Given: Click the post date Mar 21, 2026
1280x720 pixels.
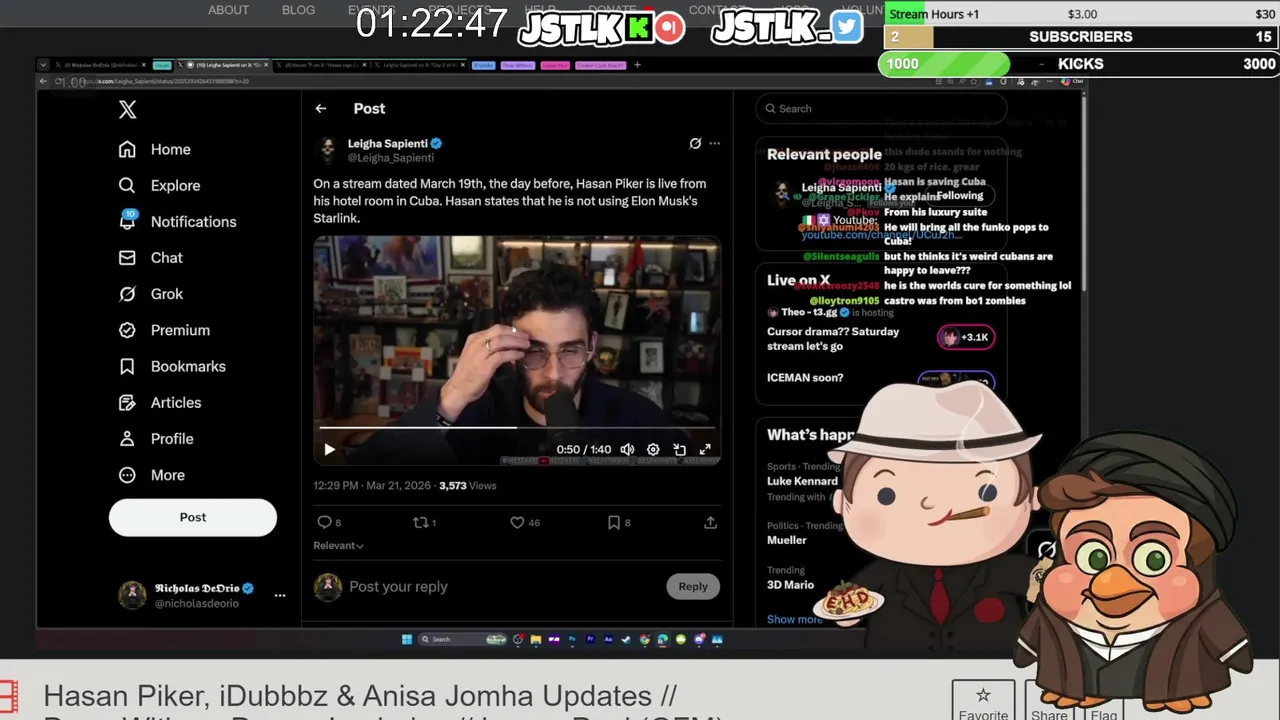Looking at the screenshot, I should 398,485.
